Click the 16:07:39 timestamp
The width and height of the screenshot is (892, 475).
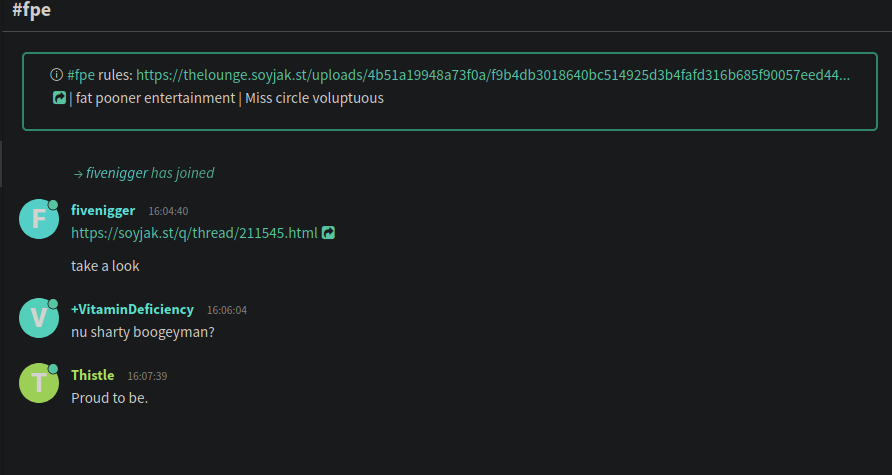(x=147, y=376)
